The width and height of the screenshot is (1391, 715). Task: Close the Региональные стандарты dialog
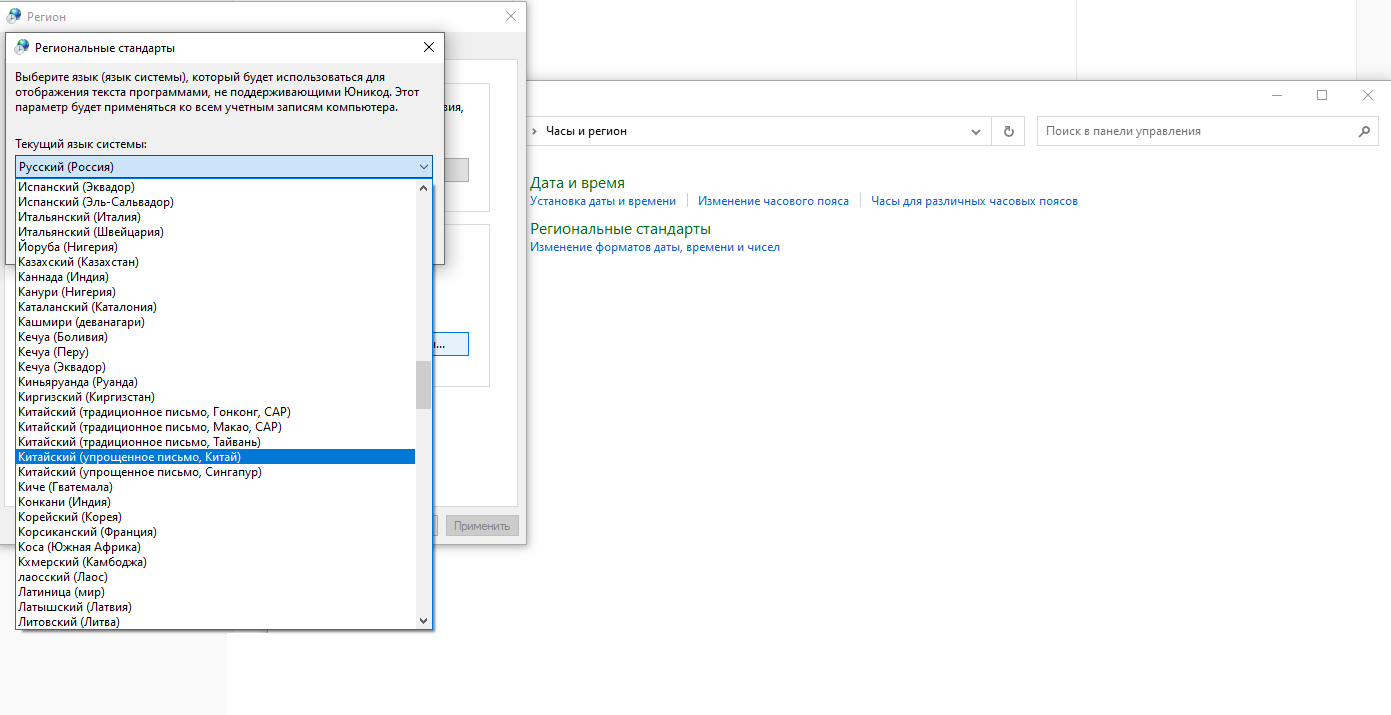pyautogui.click(x=429, y=47)
